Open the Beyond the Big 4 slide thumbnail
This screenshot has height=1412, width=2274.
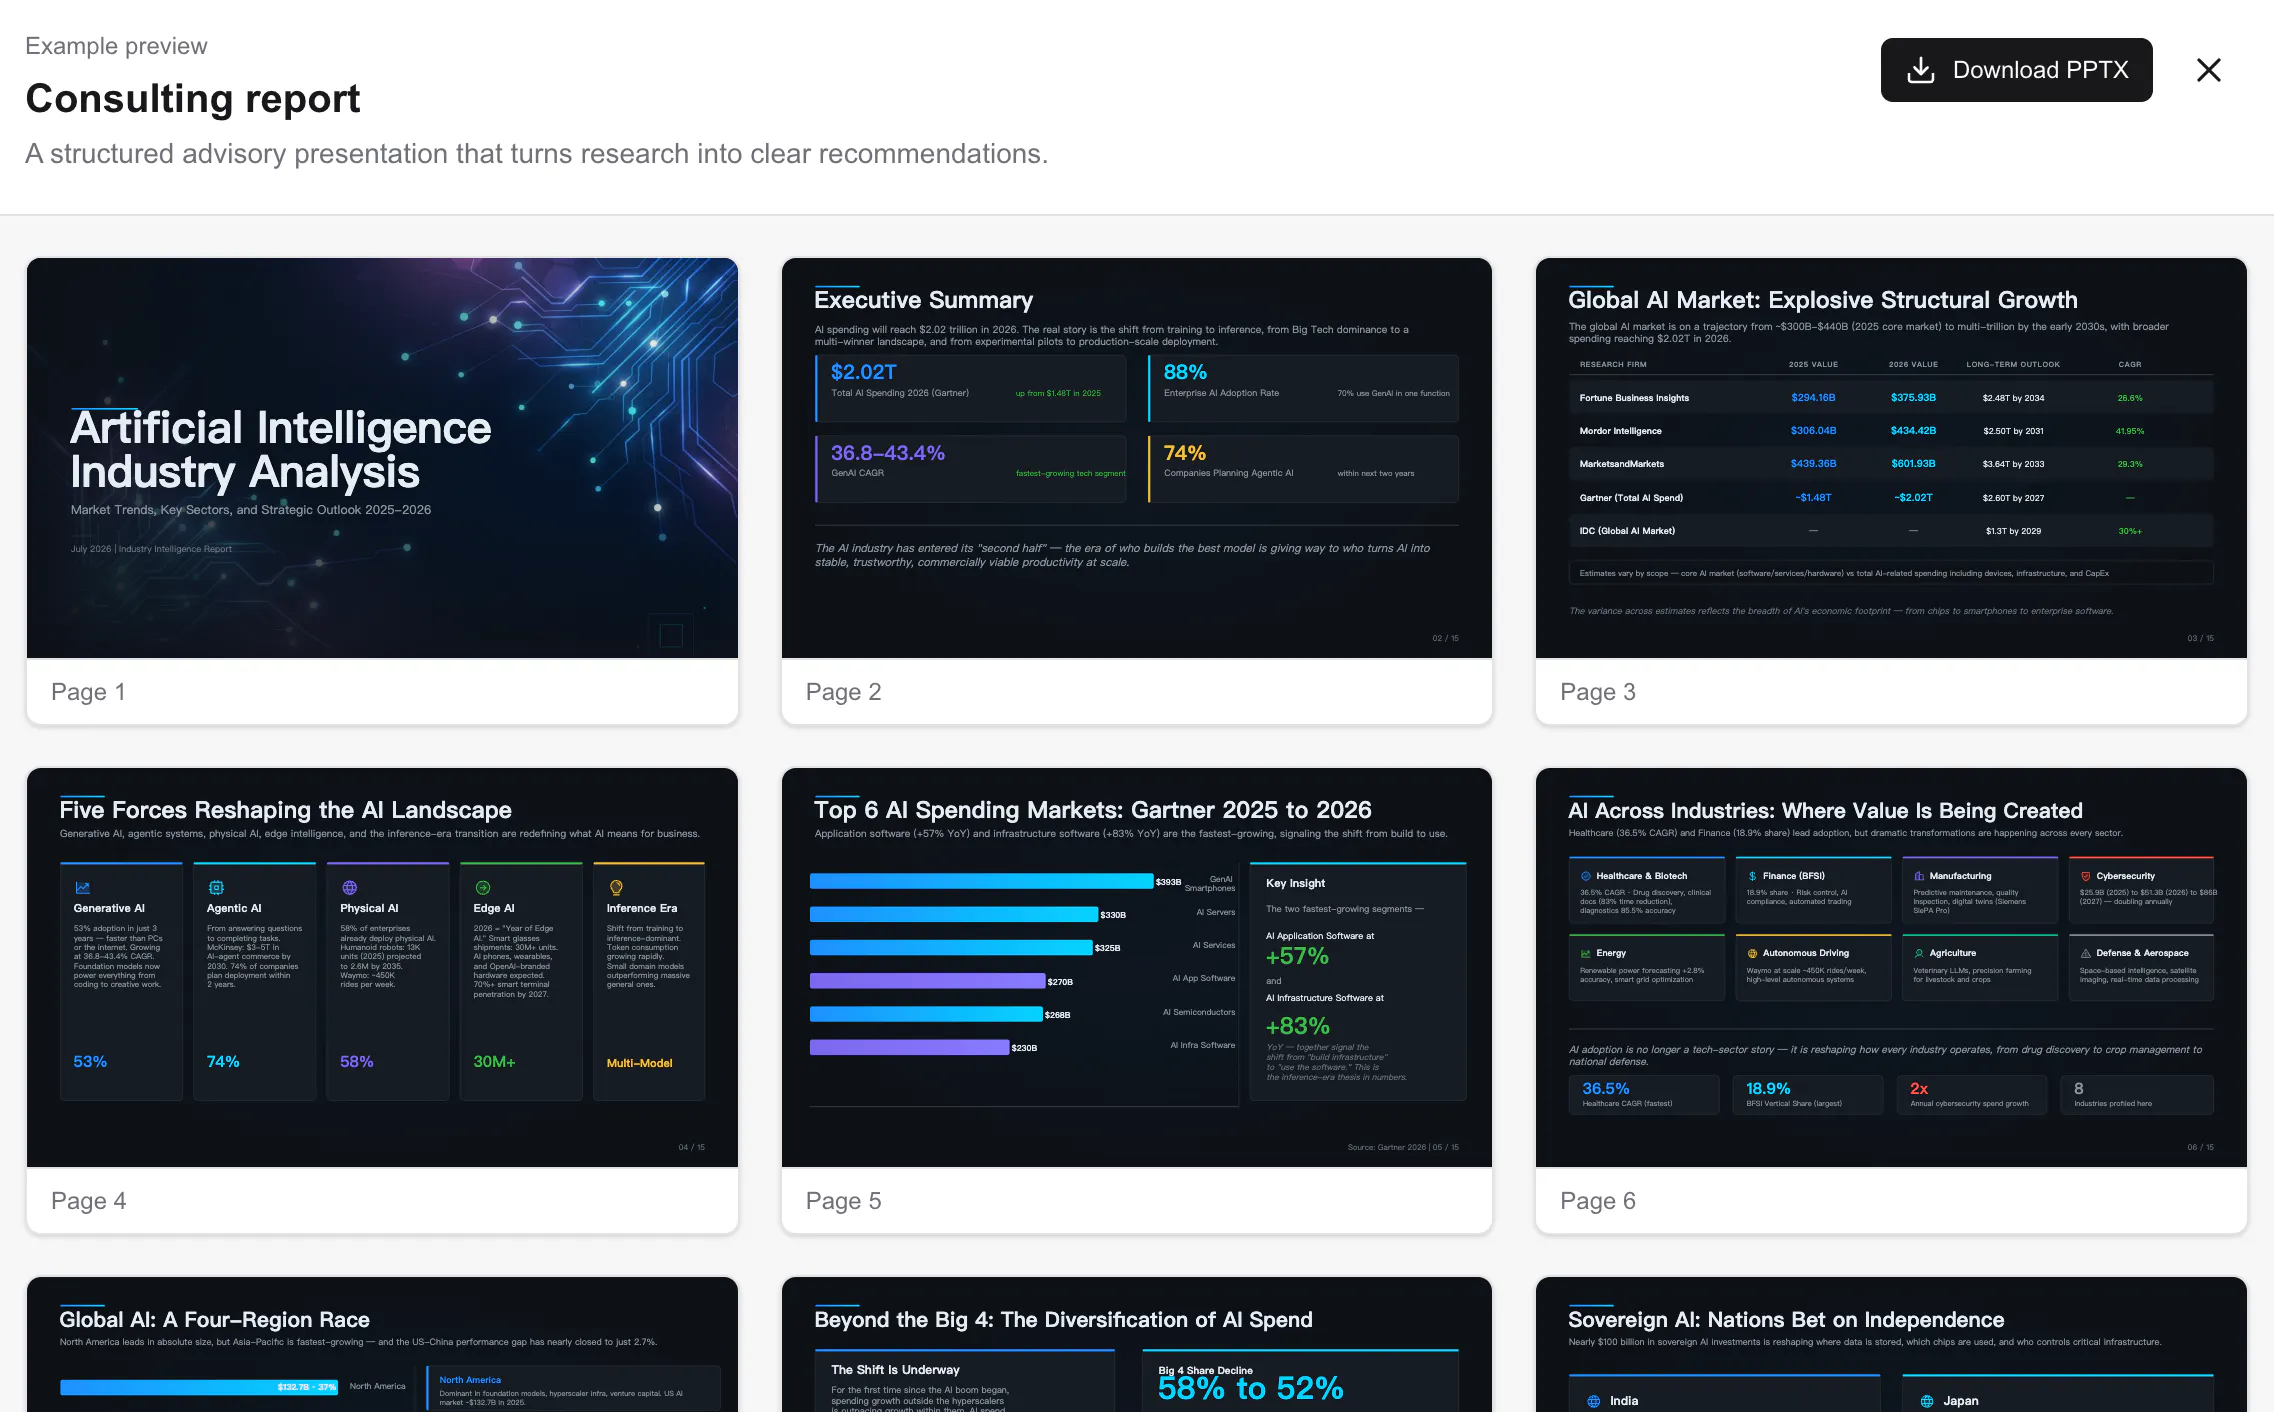(x=1137, y=1345)
